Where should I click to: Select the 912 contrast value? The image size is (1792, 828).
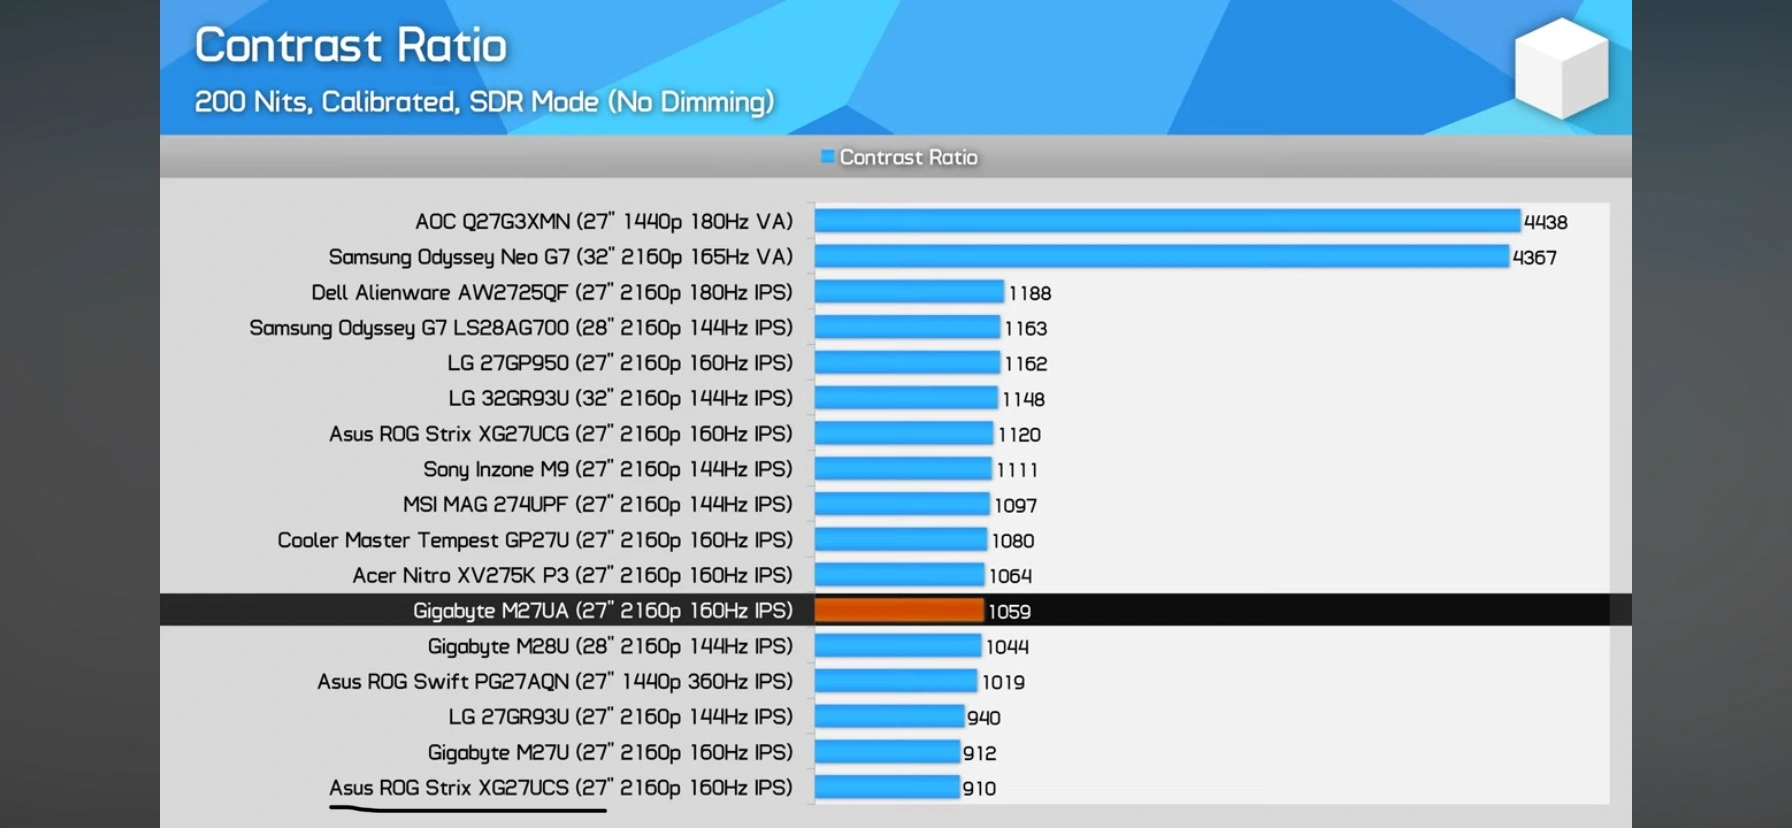coord(980,753)
